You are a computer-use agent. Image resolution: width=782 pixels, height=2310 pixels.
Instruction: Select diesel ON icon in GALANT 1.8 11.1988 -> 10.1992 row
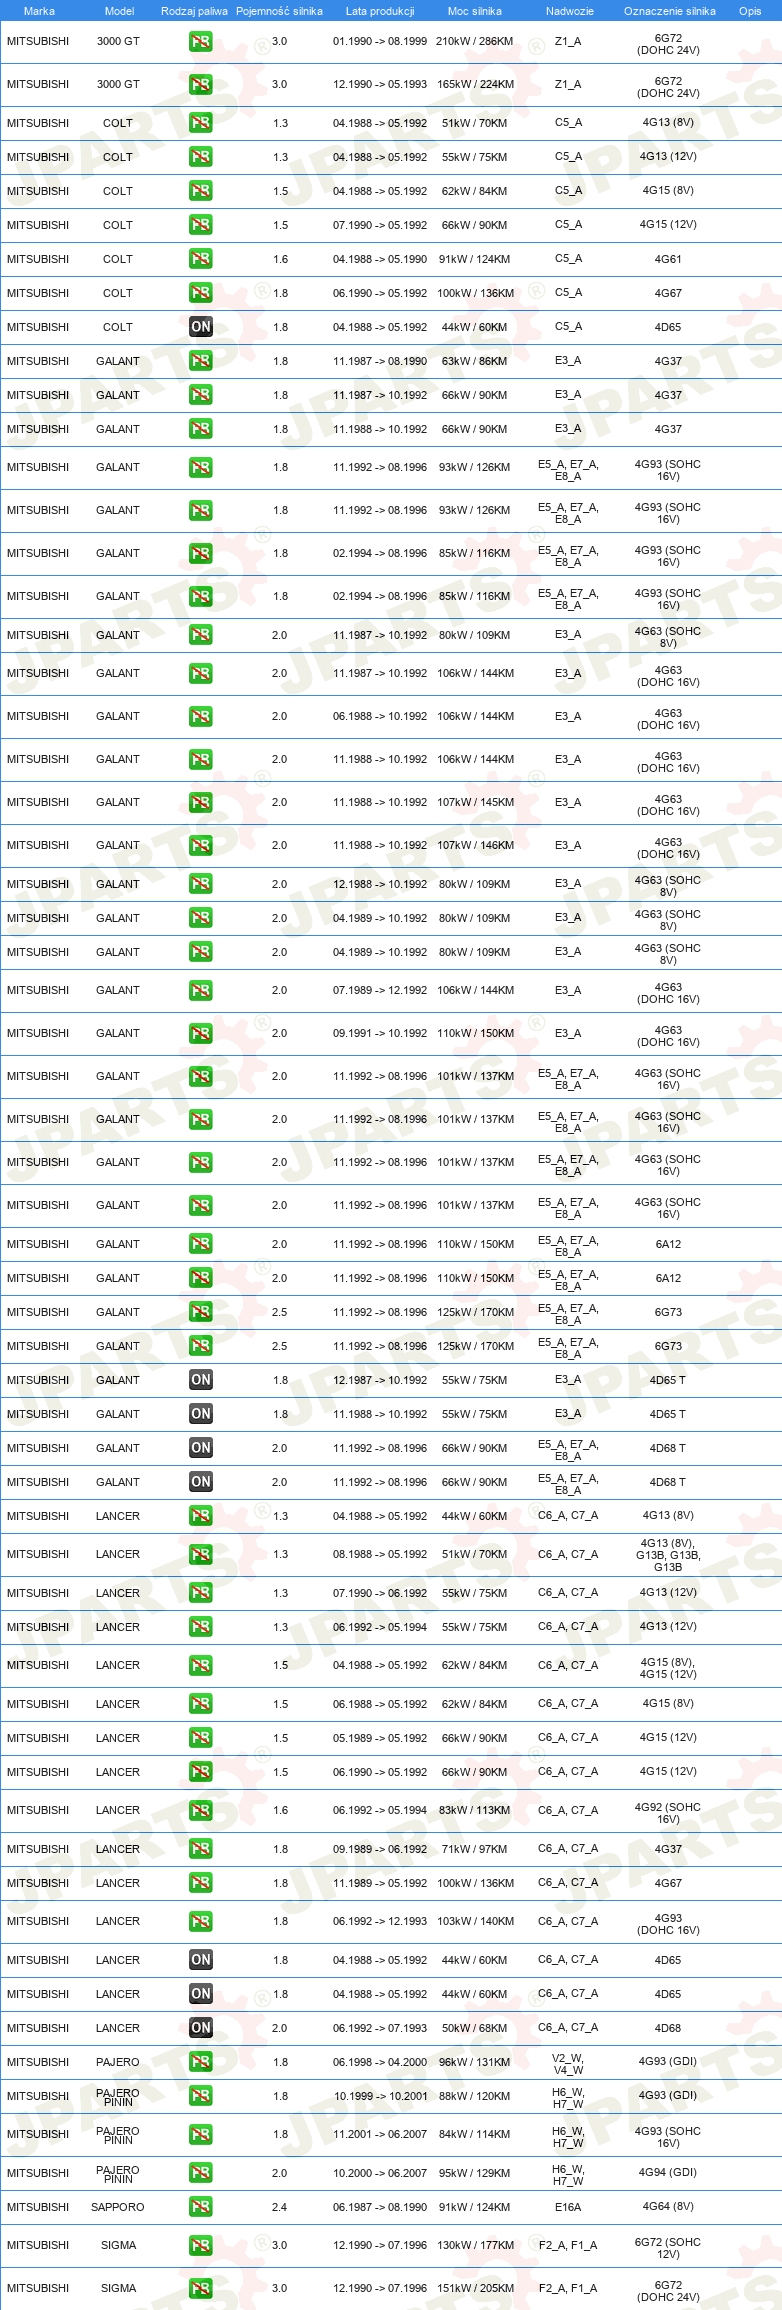pyautogui.click(x=200, y=1414)
